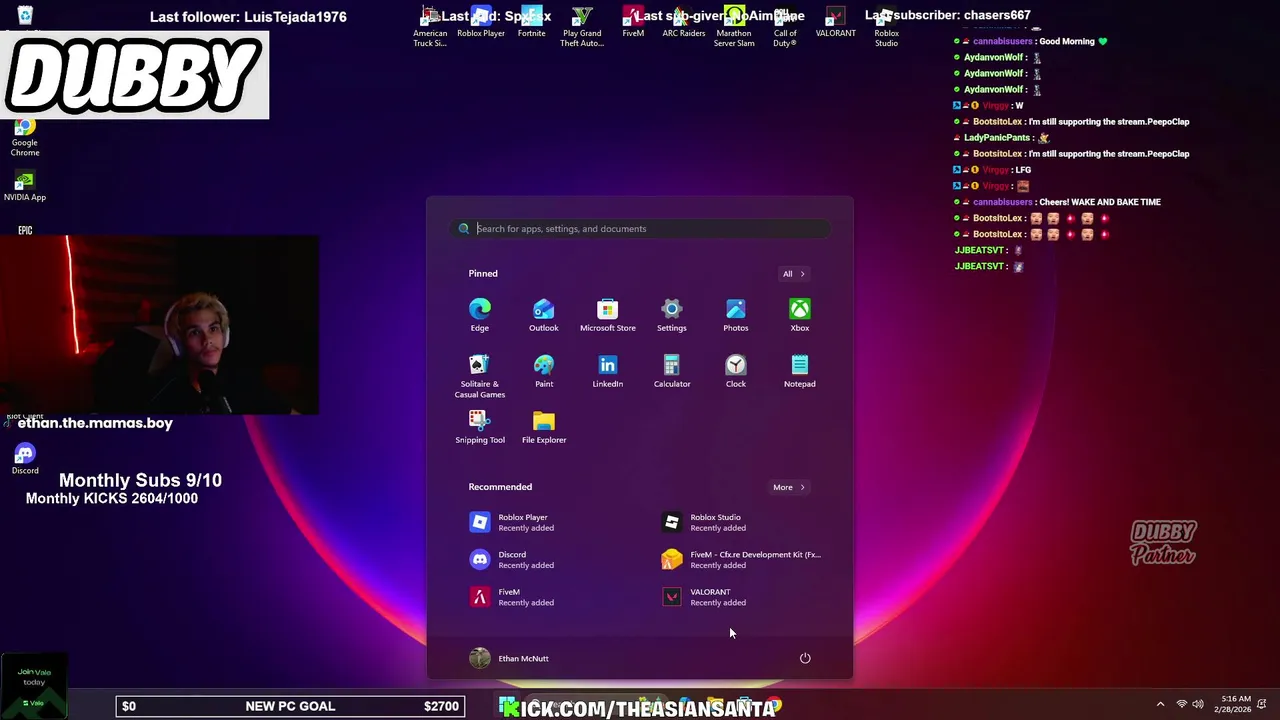Viewport: 1280px width, 720px height.
Task: Open LinkedIn pinned app
Action: [608, 371]
